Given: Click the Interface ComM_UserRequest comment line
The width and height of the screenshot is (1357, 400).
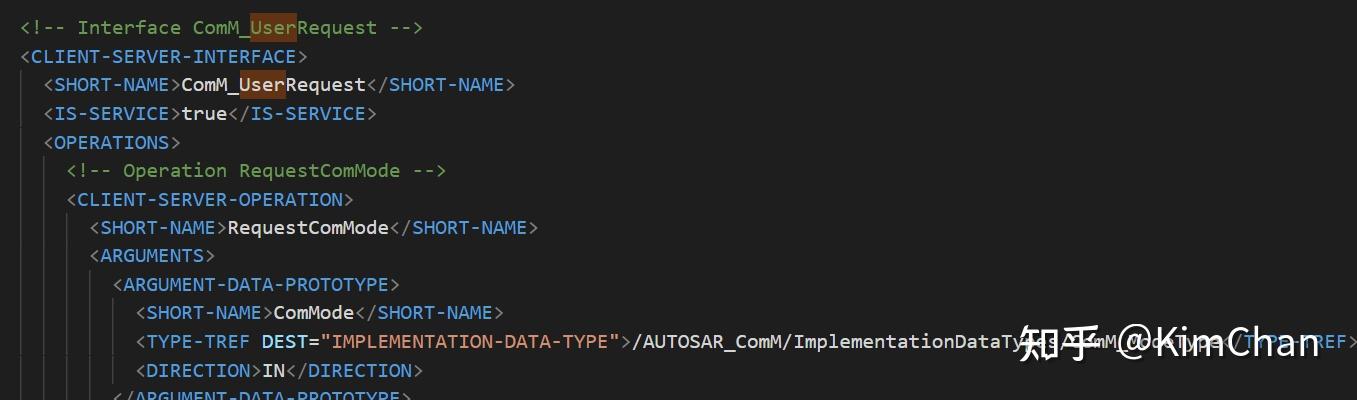Looking at the screenshot, I should 221,28.
